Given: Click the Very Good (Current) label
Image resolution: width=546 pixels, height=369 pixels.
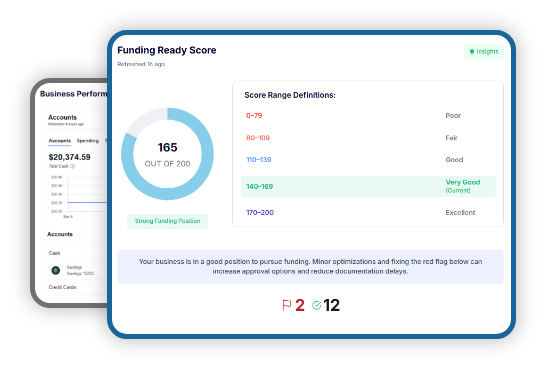Looking at the screenshot, I should coord(463,186).
